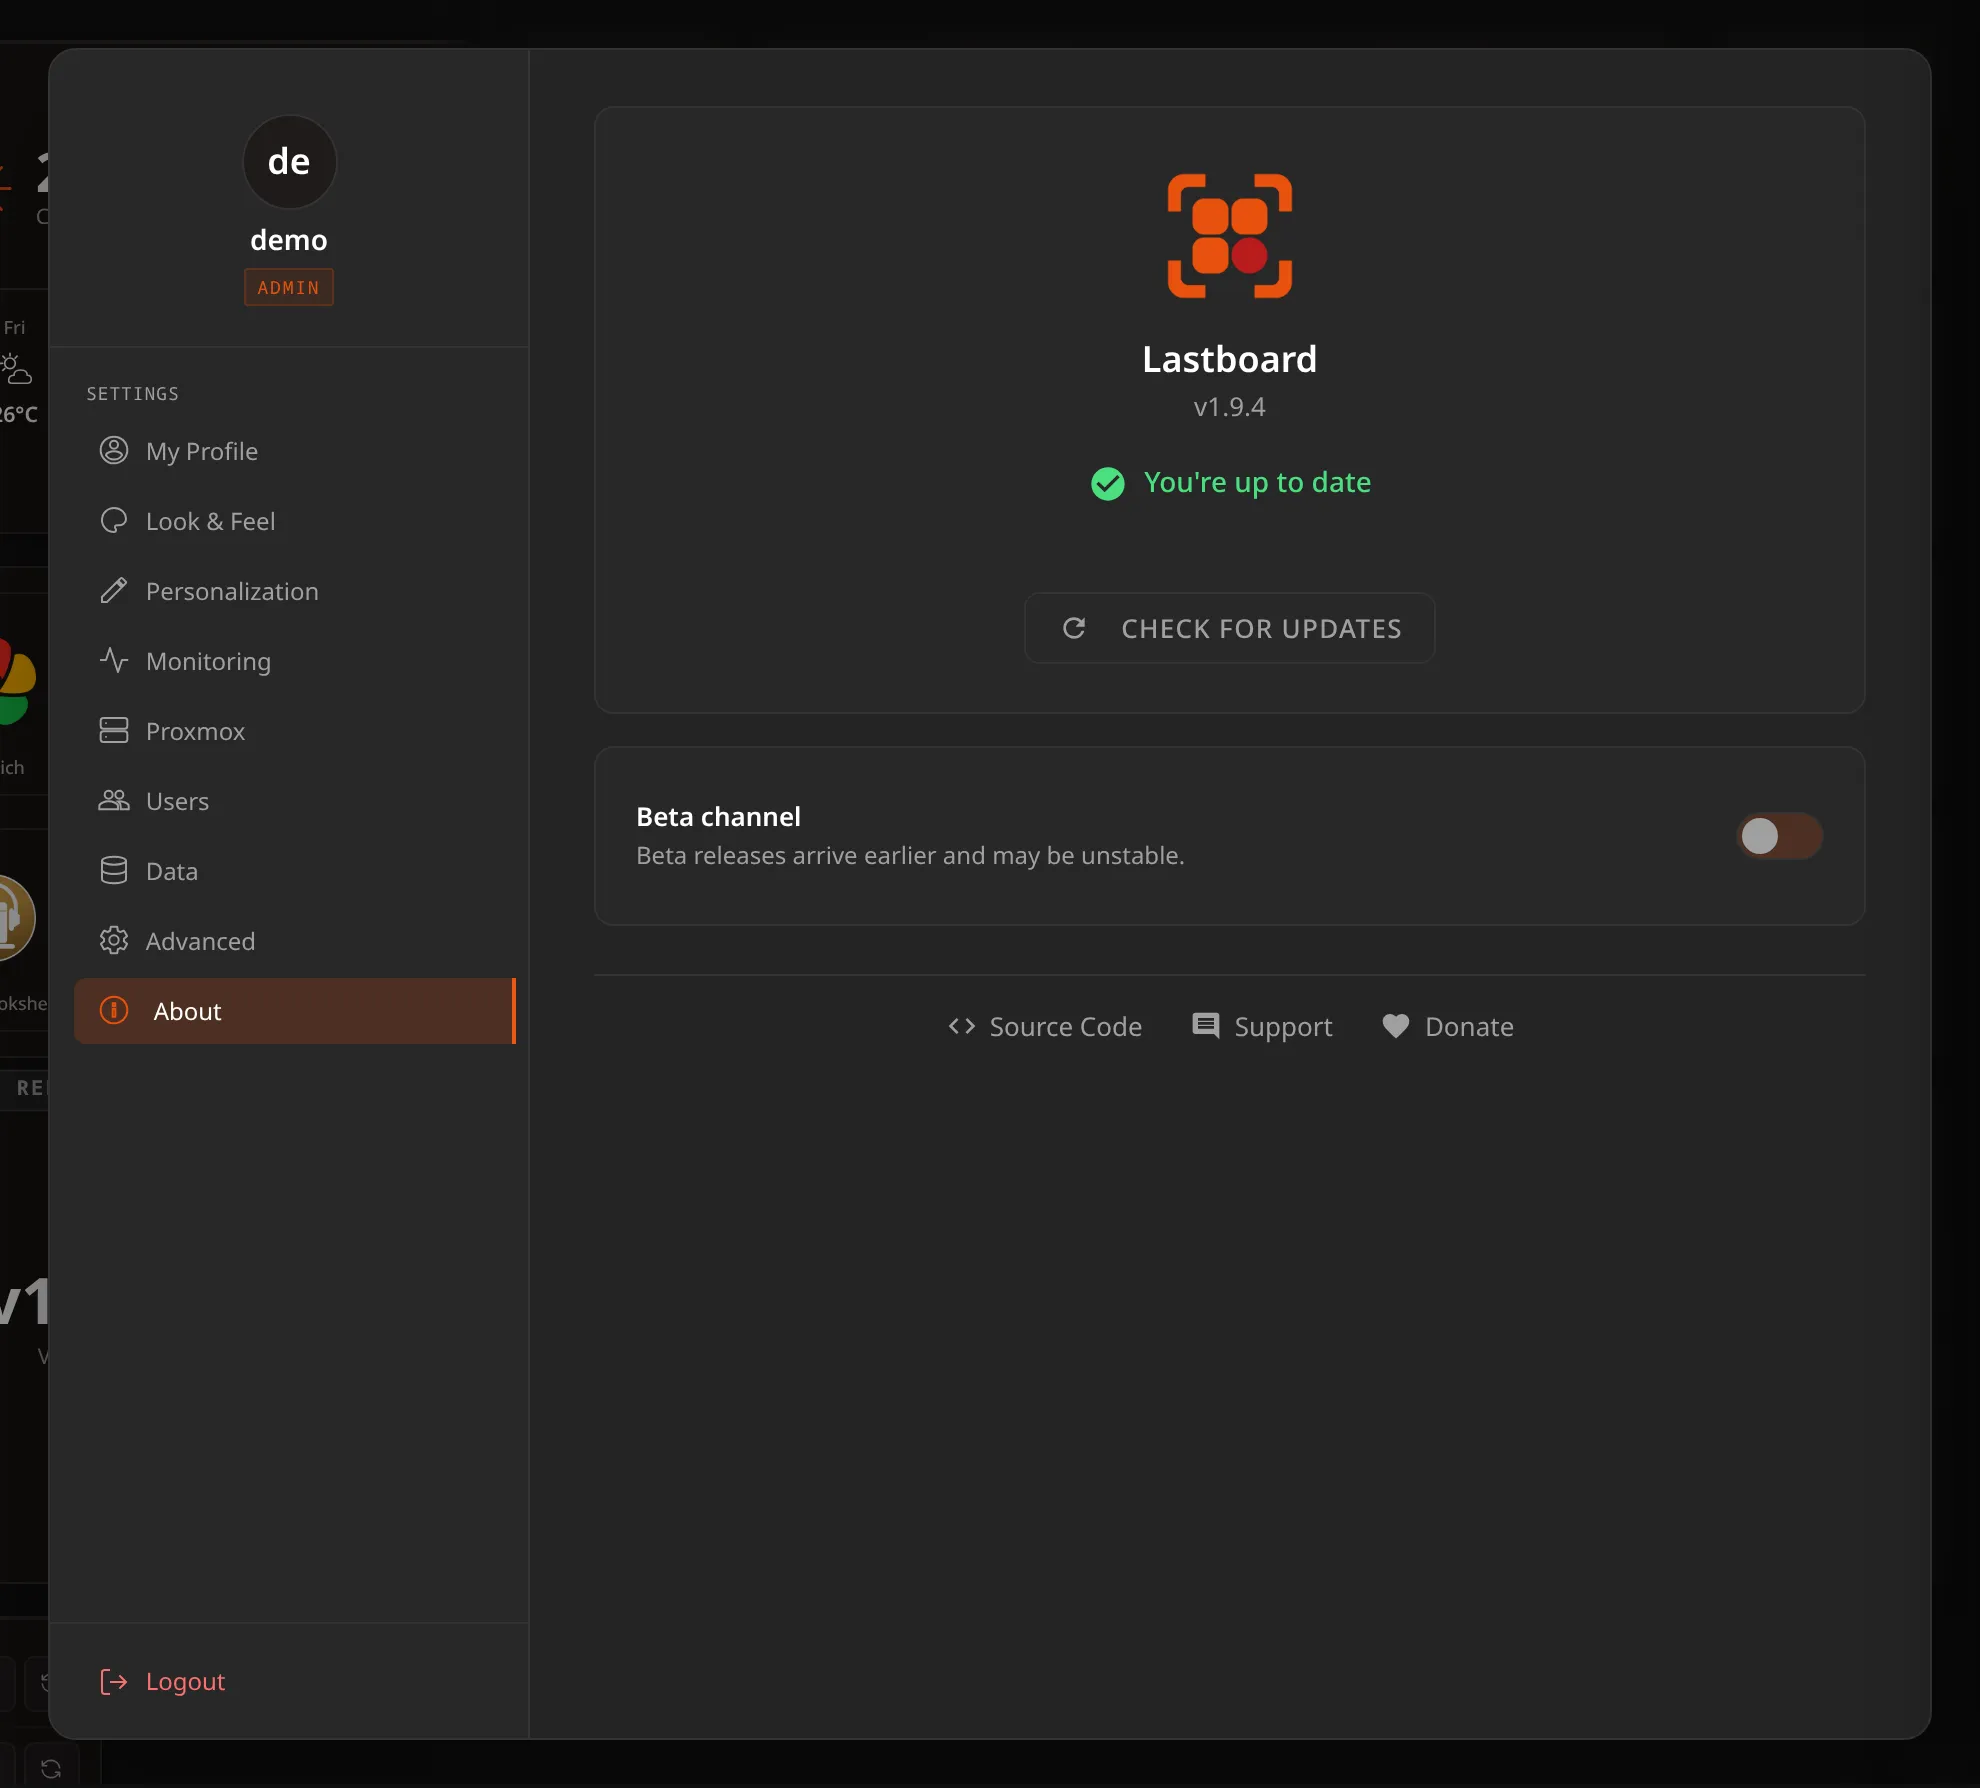The height and width of the screenshot is (1788, 1980).
Task: Click the About info icon
Action: click(114, 1011)
